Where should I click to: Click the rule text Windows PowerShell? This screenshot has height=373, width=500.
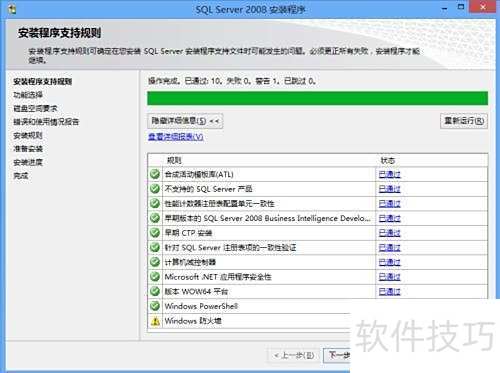click(201, 306)
